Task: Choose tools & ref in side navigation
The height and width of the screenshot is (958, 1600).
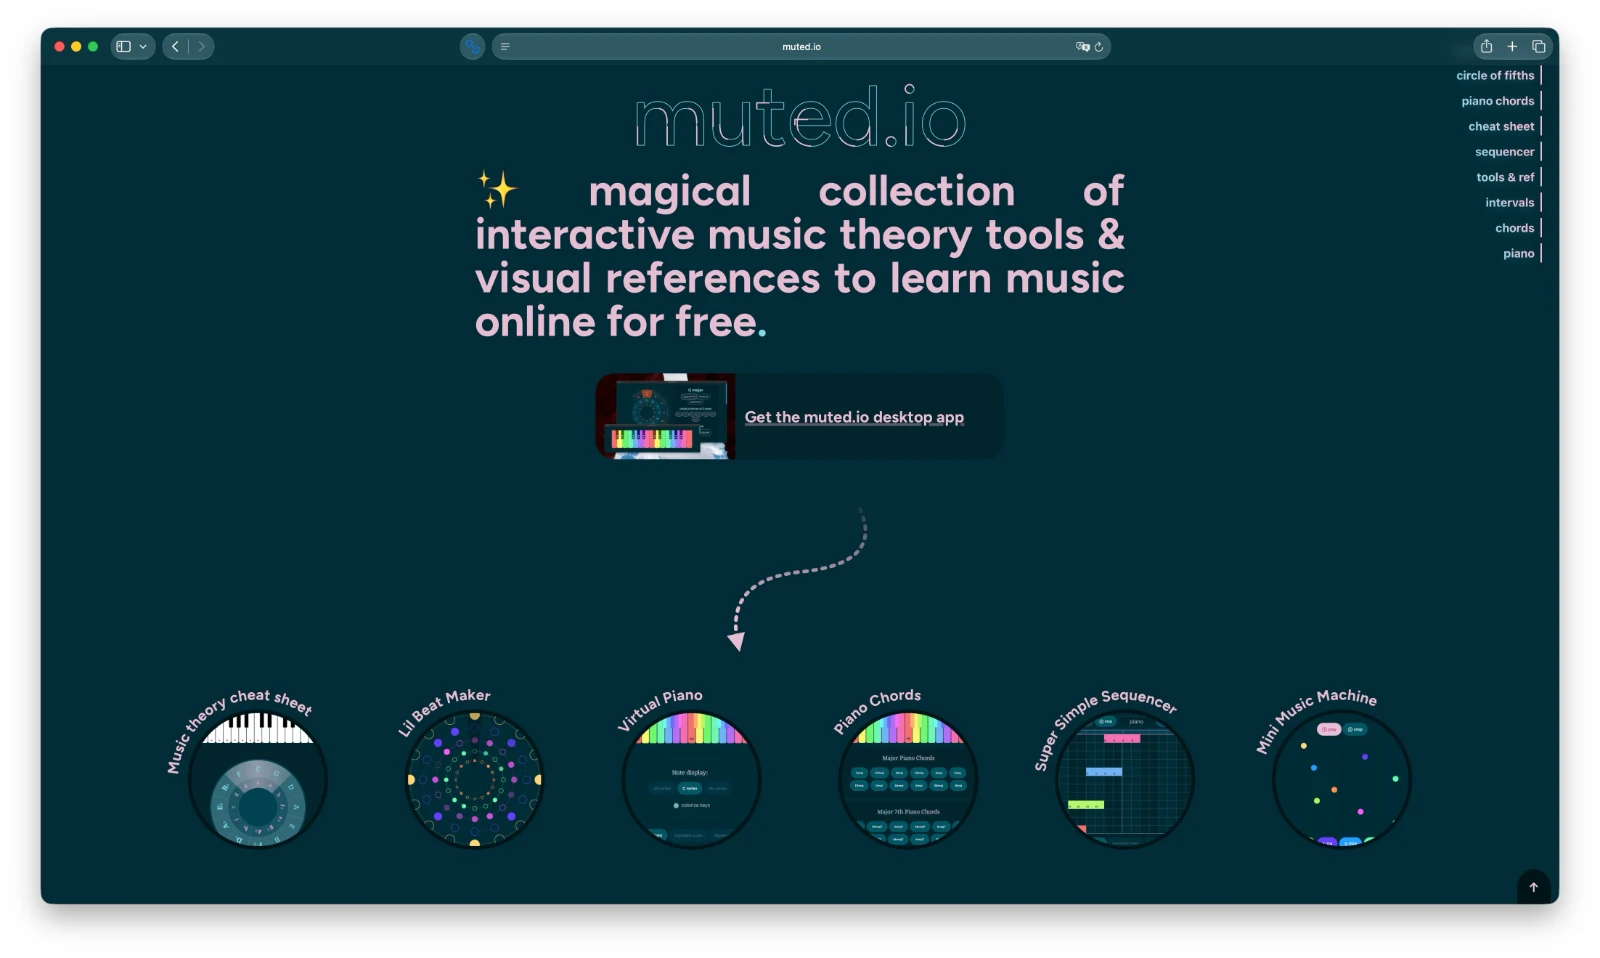Action: point(1505,177)
